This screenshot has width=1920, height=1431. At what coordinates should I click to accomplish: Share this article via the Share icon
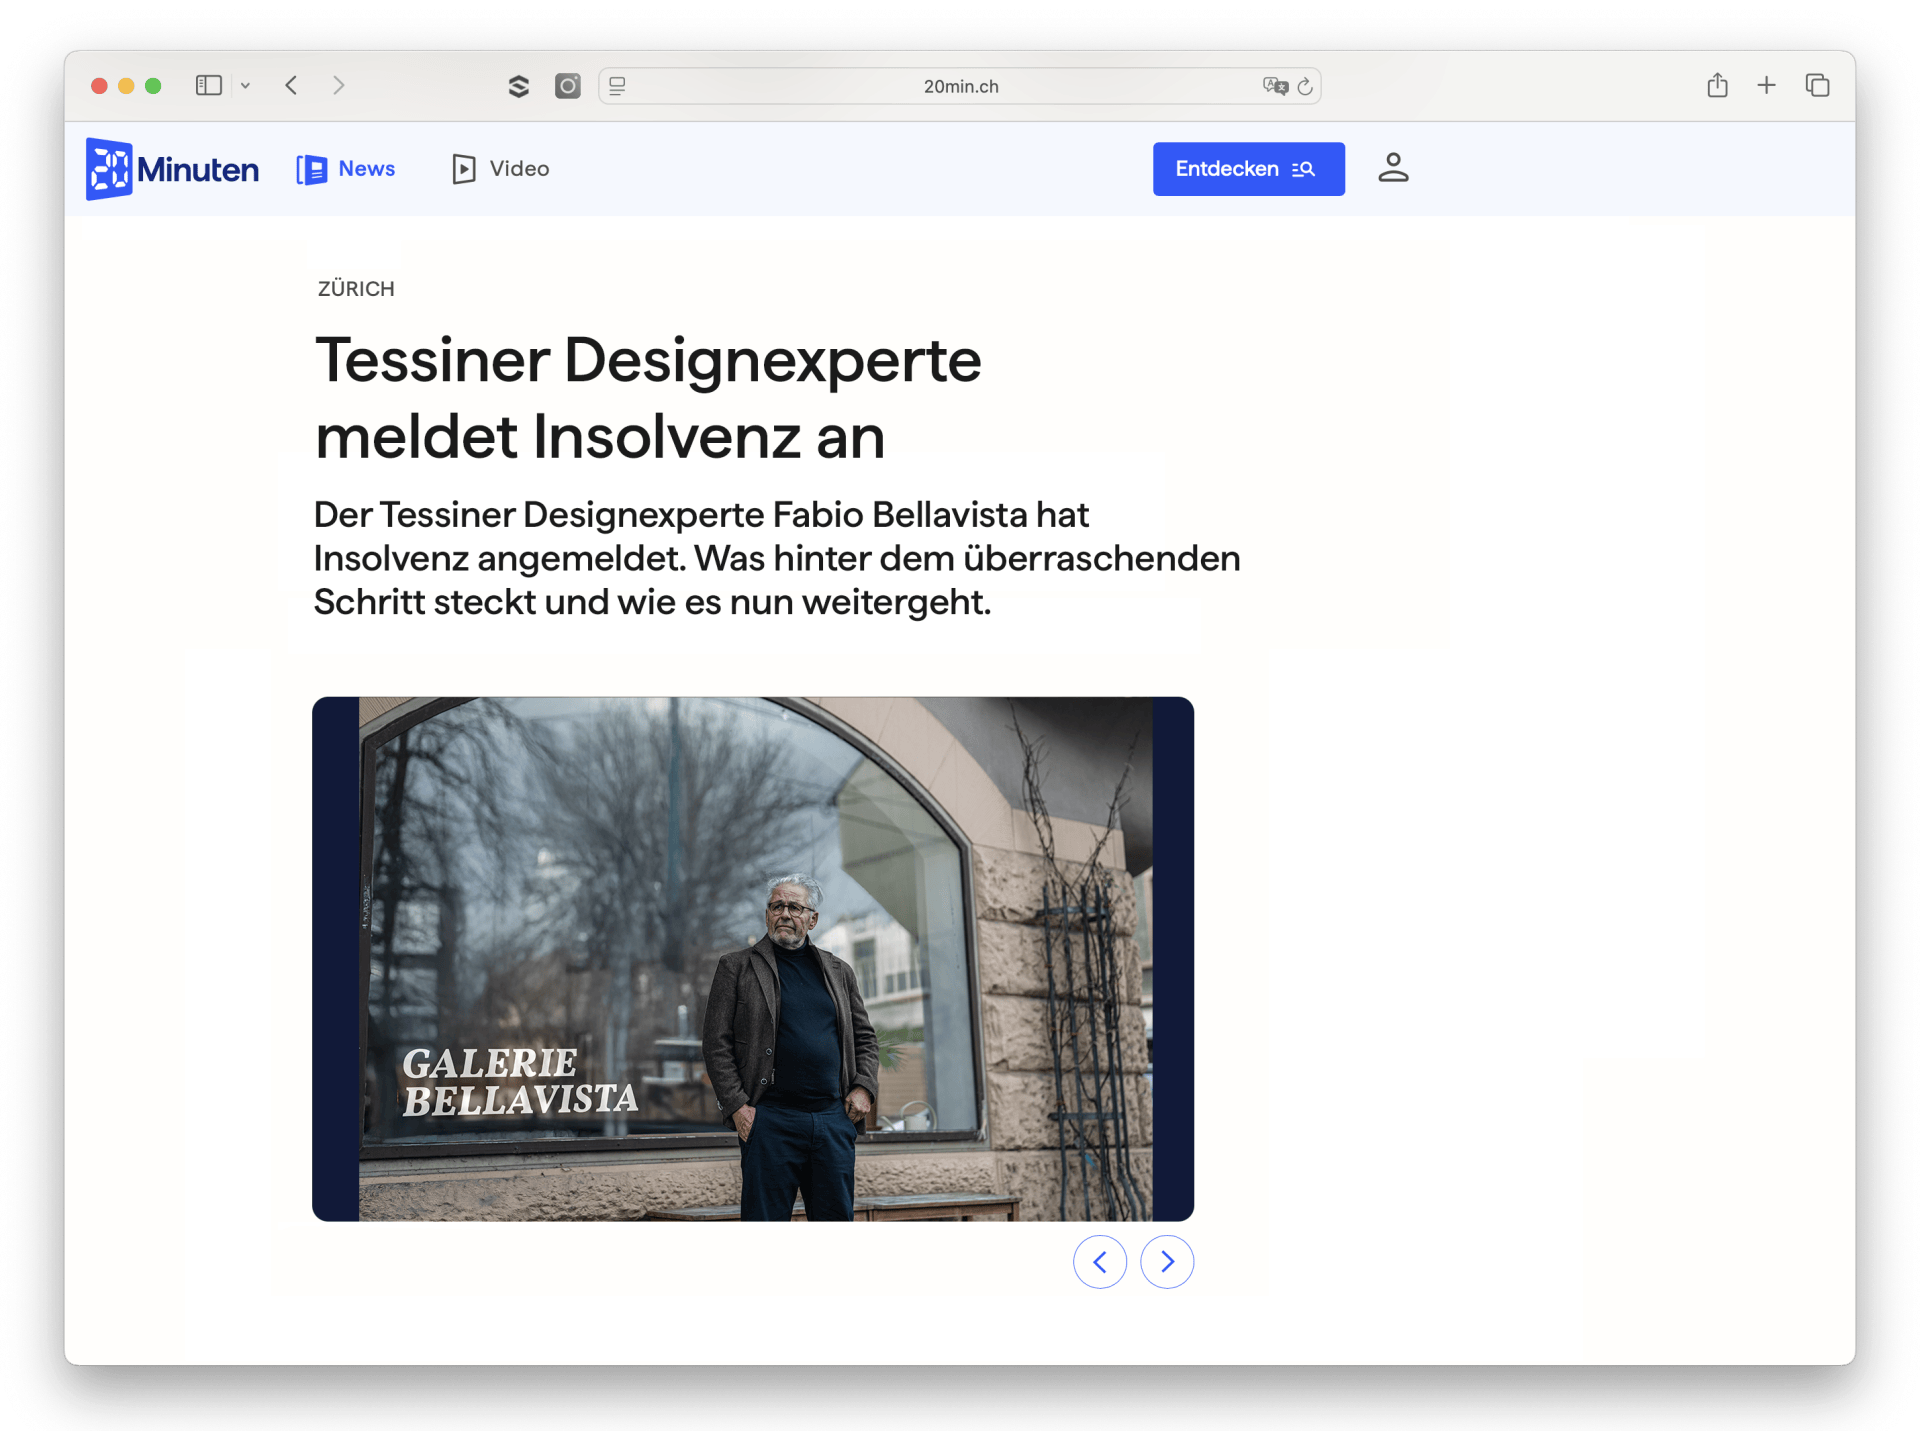pyautogui.click(x=1719, y=86)
